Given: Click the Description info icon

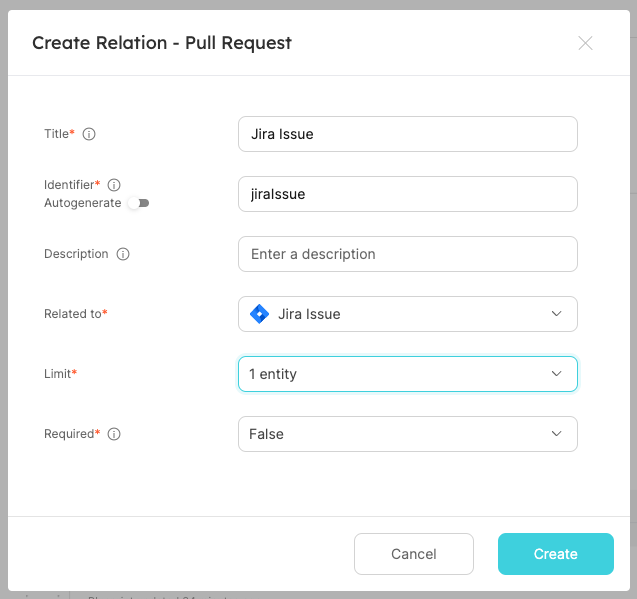Looking at the screenshot, I should [x=123, y=254].
